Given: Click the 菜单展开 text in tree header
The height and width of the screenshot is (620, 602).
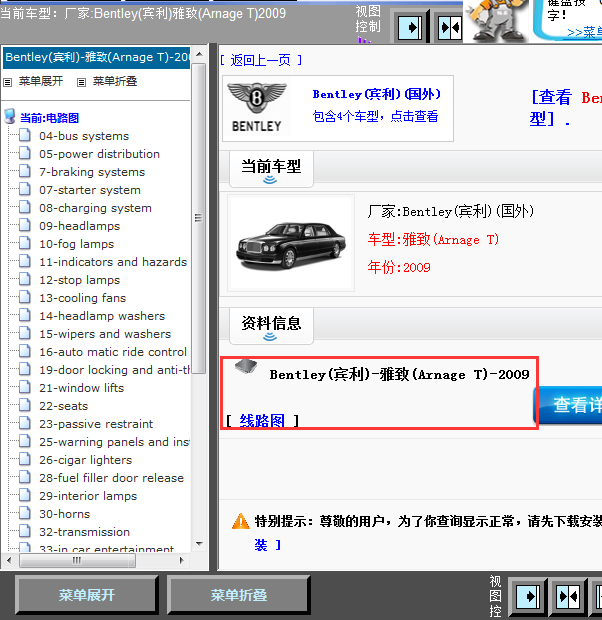Looking at the screenshot, I should pos(41,81).
